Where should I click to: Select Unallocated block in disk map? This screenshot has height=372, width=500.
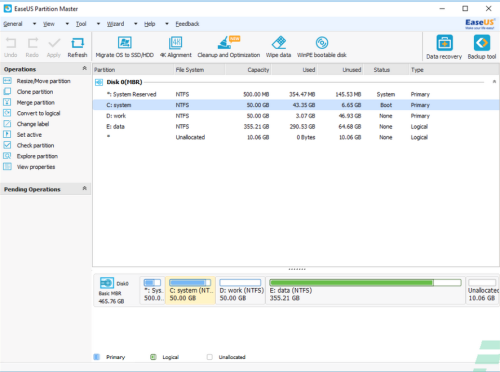click(x=483, y=290)
